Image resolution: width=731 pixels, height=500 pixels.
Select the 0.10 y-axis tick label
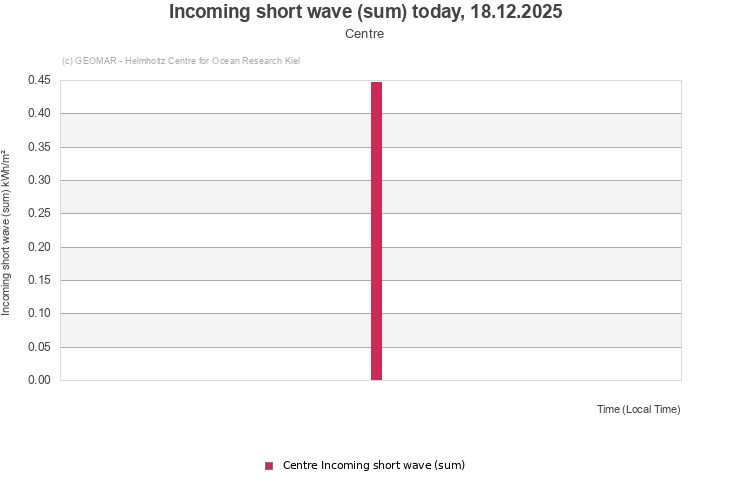39,313
